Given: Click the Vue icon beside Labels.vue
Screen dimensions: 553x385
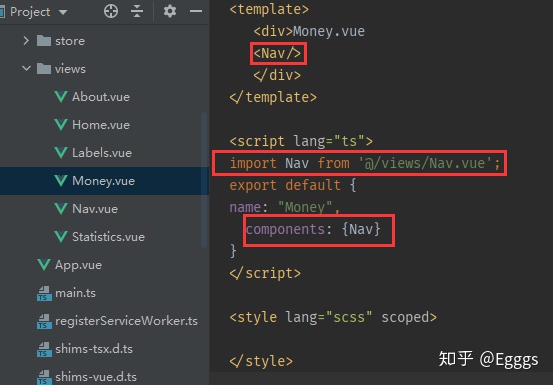Looking at the screenshot, I should click(x=61, y=153).
